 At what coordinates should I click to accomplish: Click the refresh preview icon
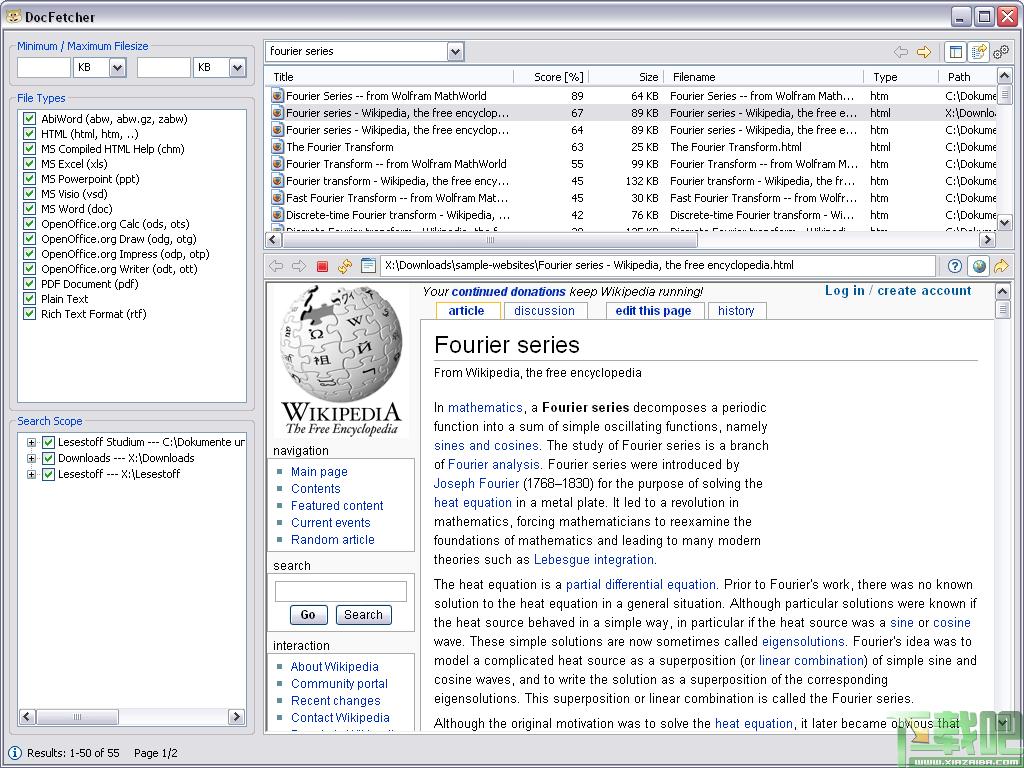coord(345,266)
